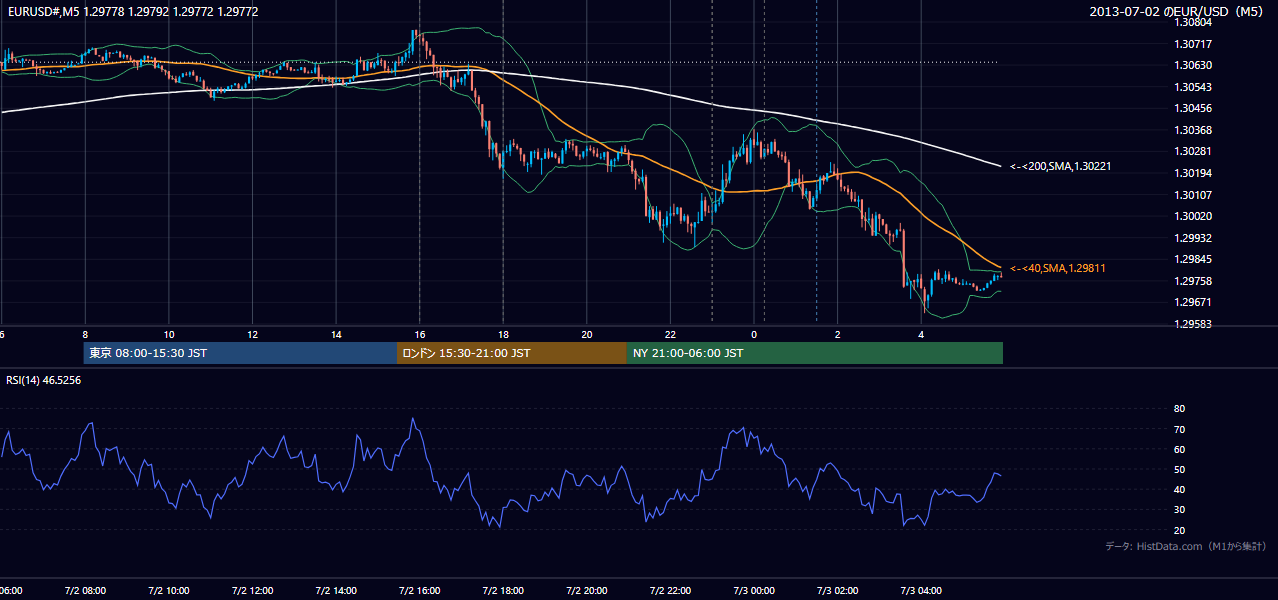
Task: Click price axis value 1.29932
Action: click(x=1193, y=238)
